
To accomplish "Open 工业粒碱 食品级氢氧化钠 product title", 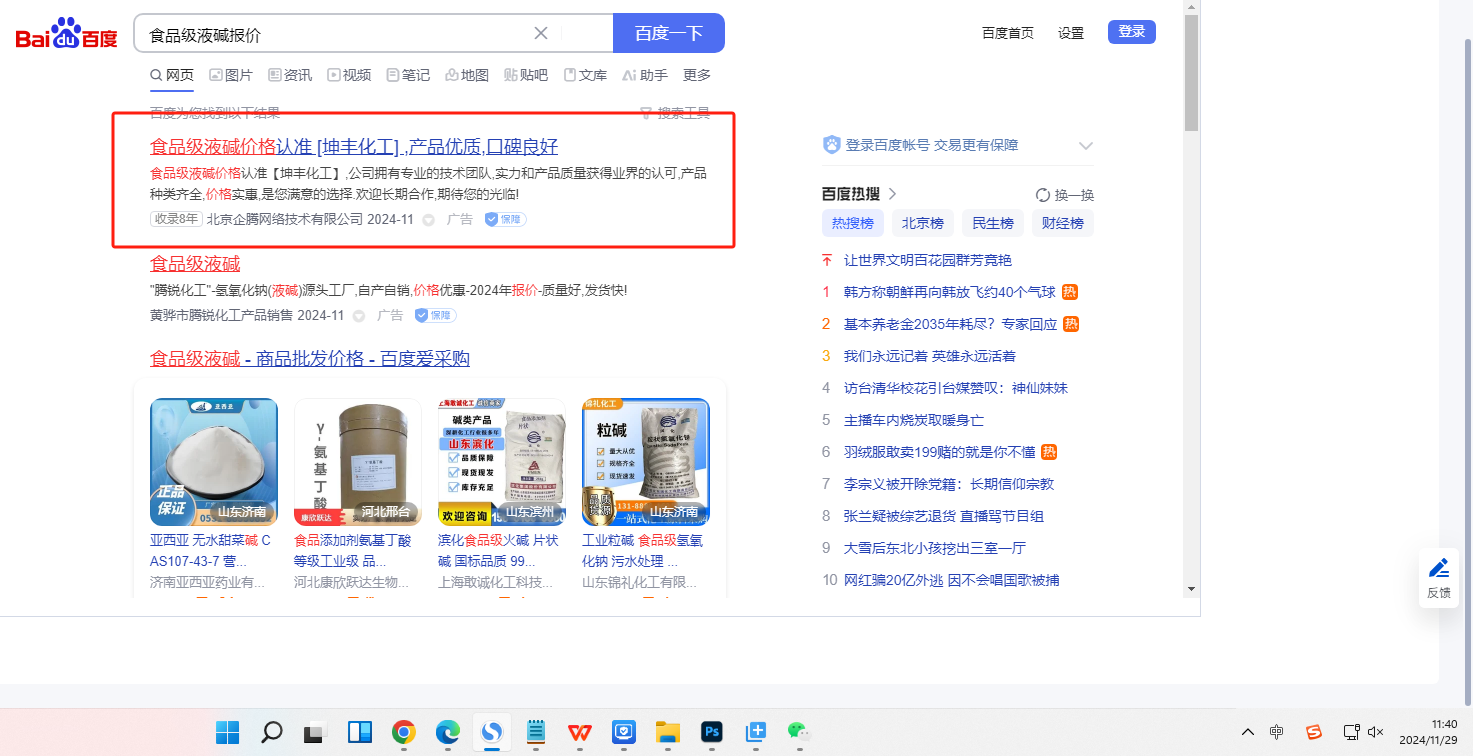I will click(642, 550).
